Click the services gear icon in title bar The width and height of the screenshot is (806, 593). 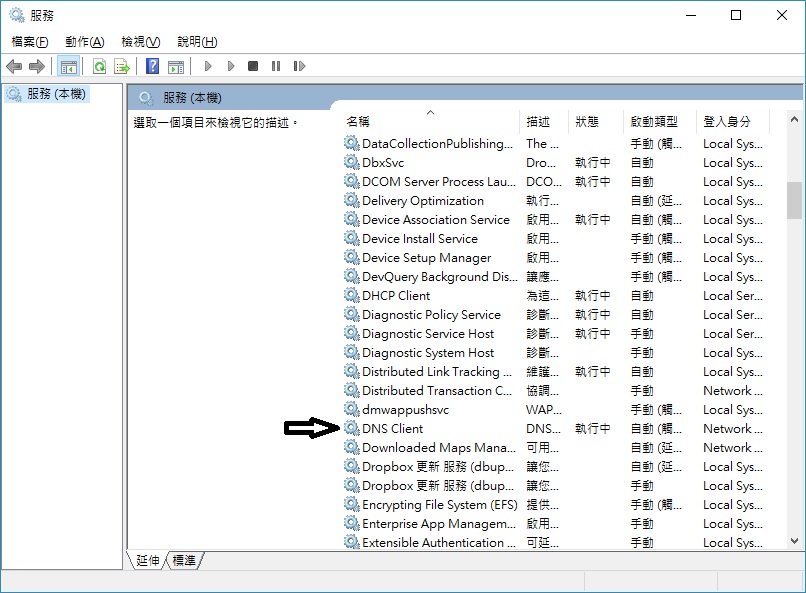[x=16, y=15]
